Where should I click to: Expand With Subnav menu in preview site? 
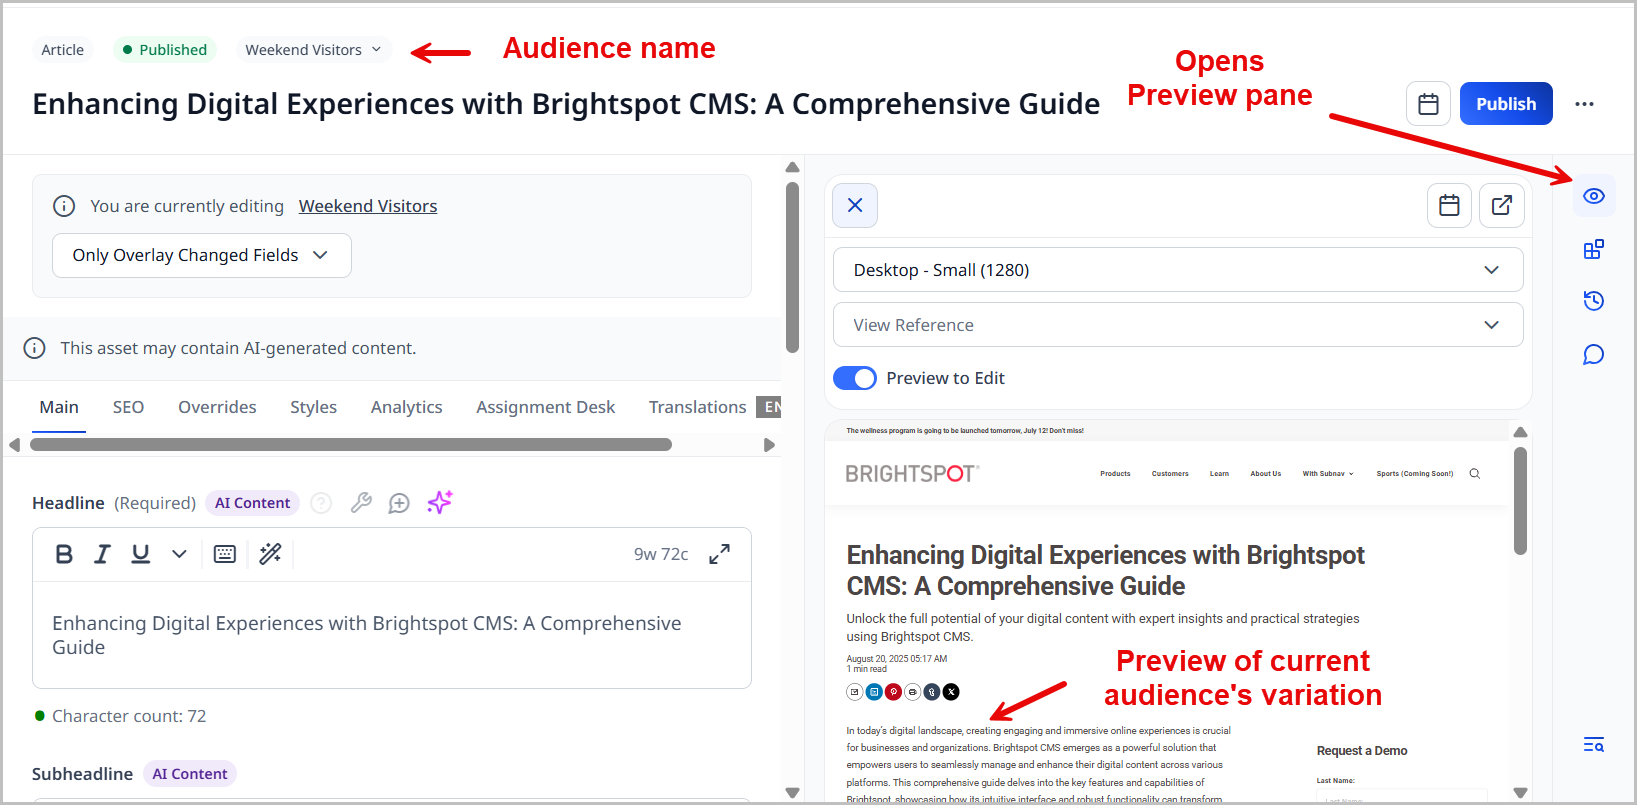tap(1328, 474)
